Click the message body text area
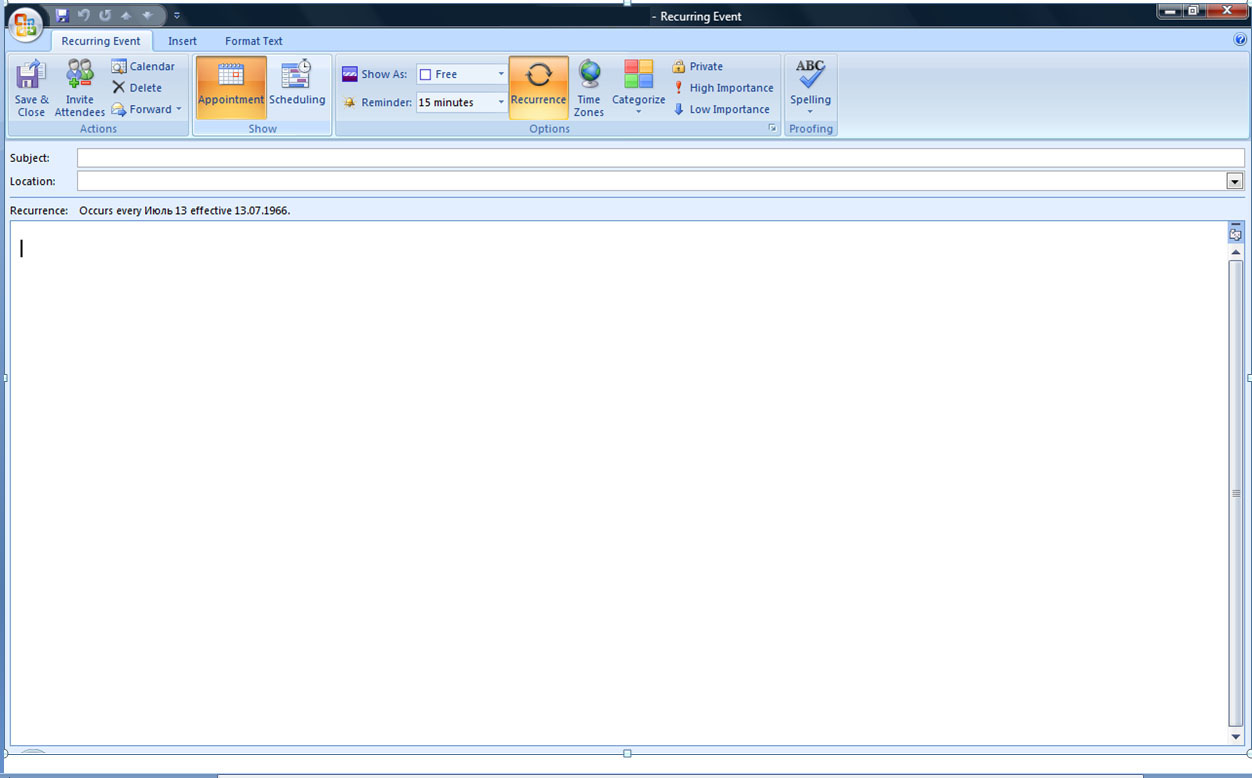 point(618,483)
